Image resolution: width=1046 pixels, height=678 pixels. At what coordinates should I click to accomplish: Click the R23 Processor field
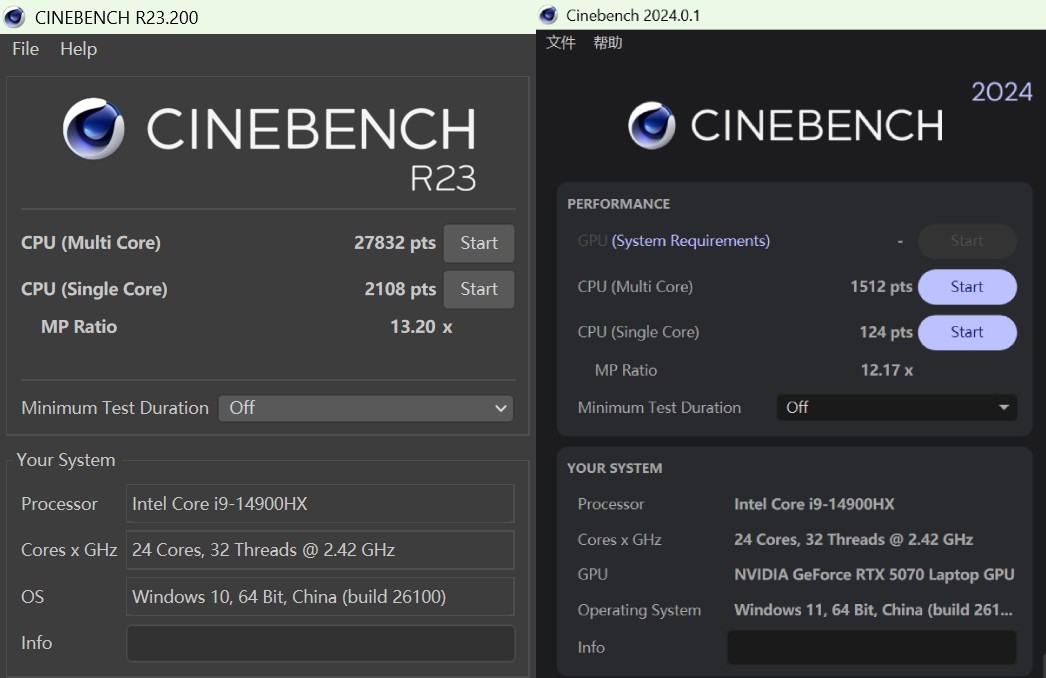[320, 504]
